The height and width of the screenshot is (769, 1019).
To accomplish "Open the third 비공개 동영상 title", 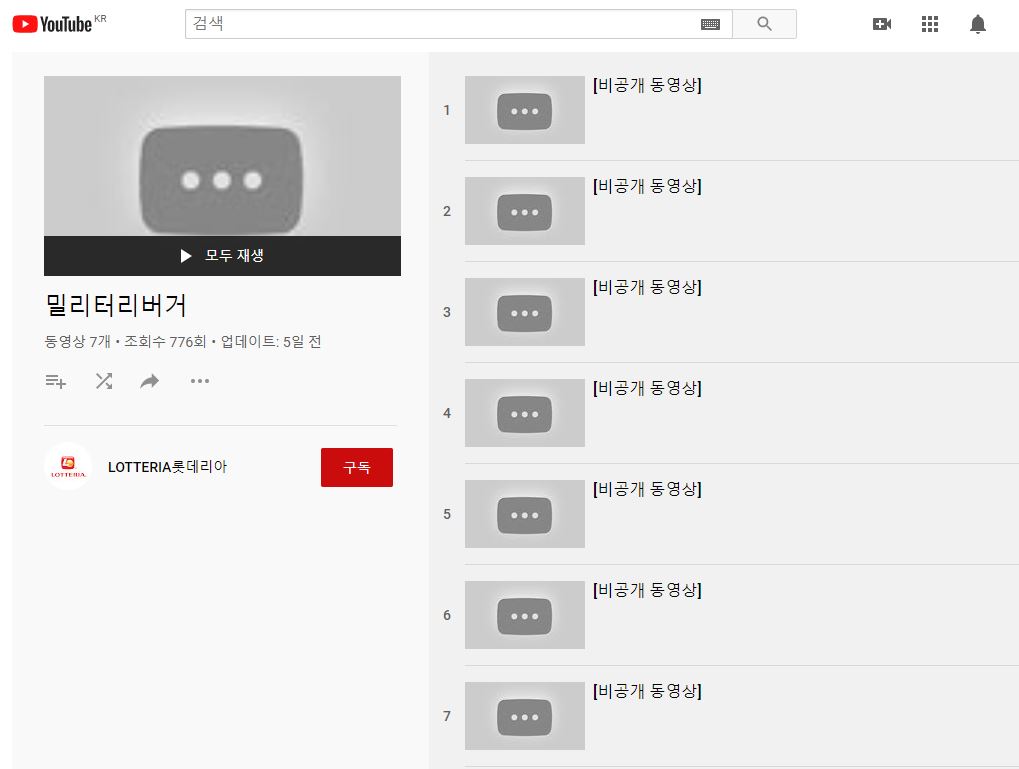I will [647, 288].
